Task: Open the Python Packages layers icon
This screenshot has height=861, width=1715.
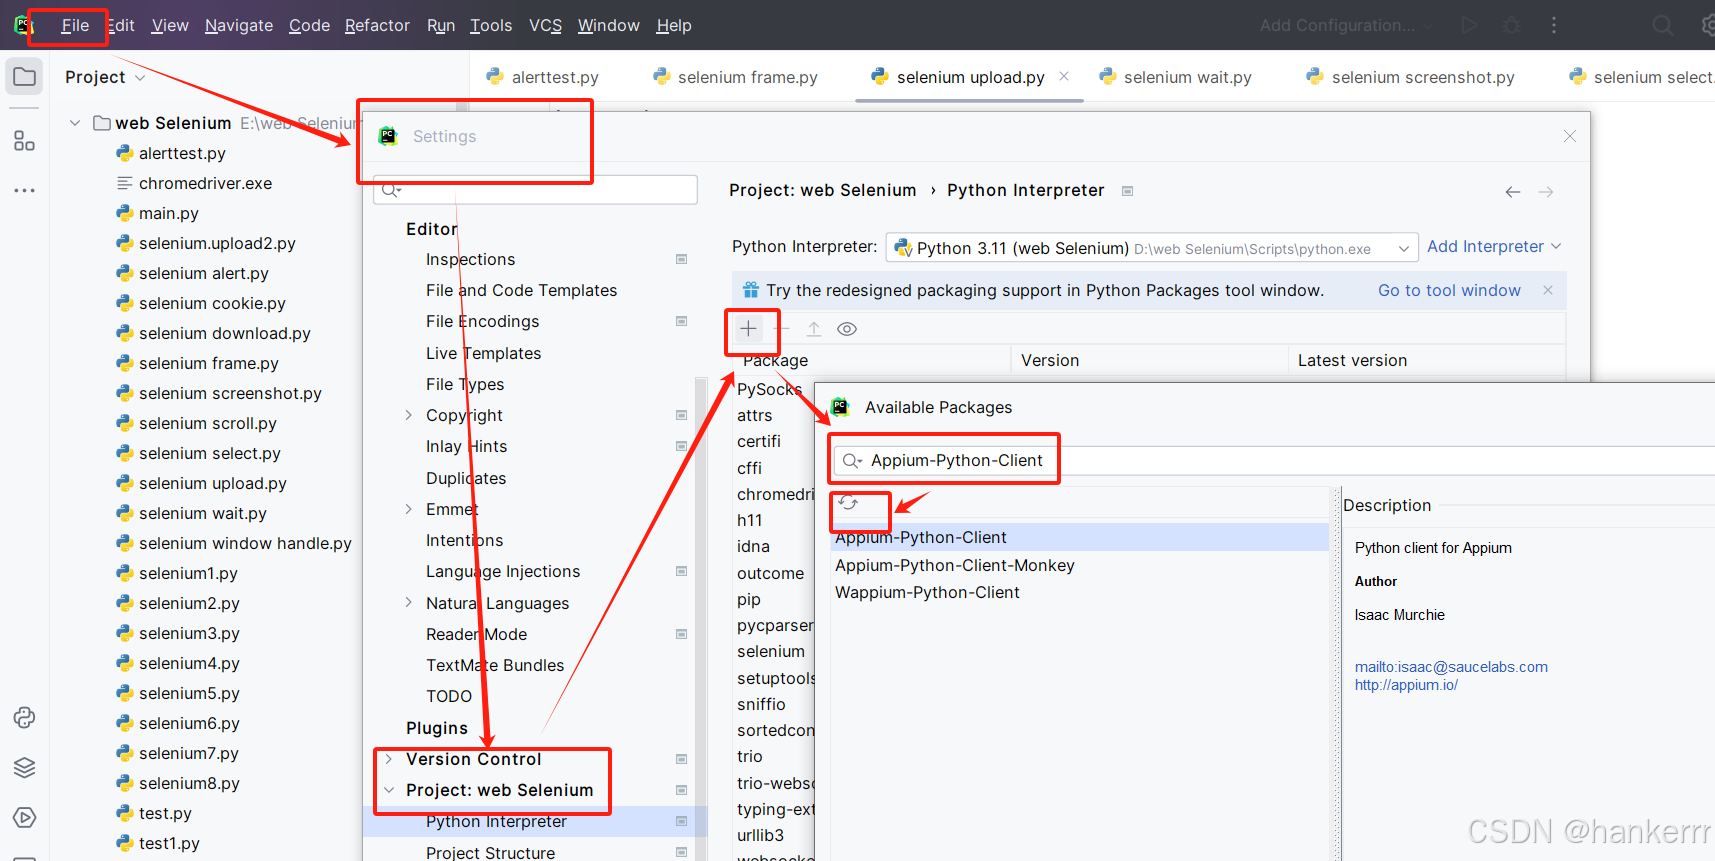Action: click(25, 767)
